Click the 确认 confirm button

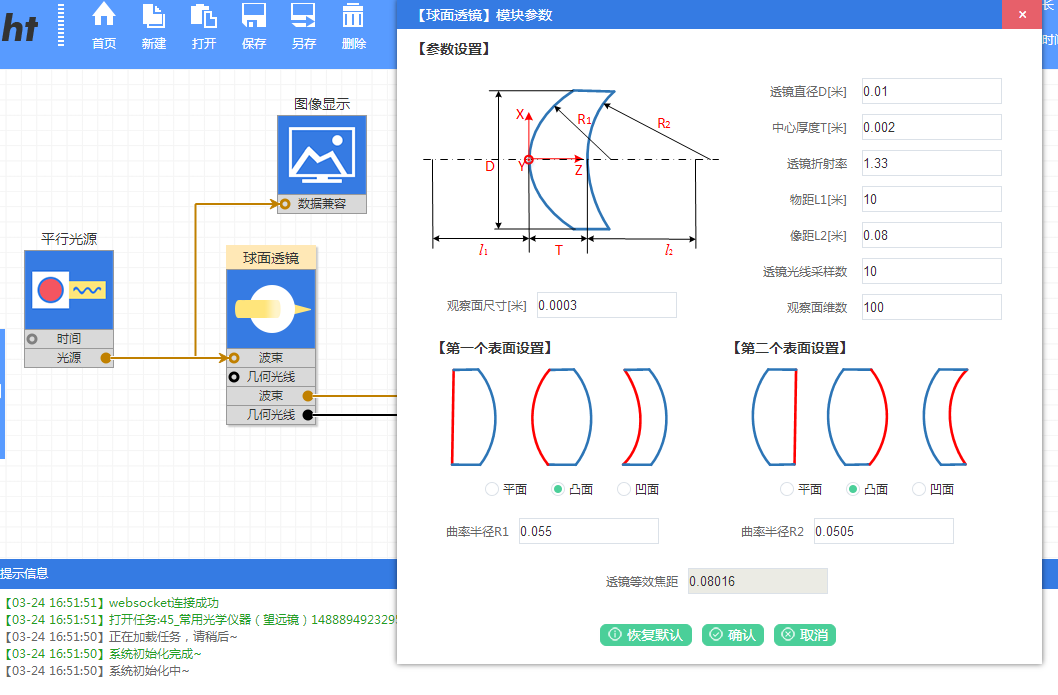(733, 635)
